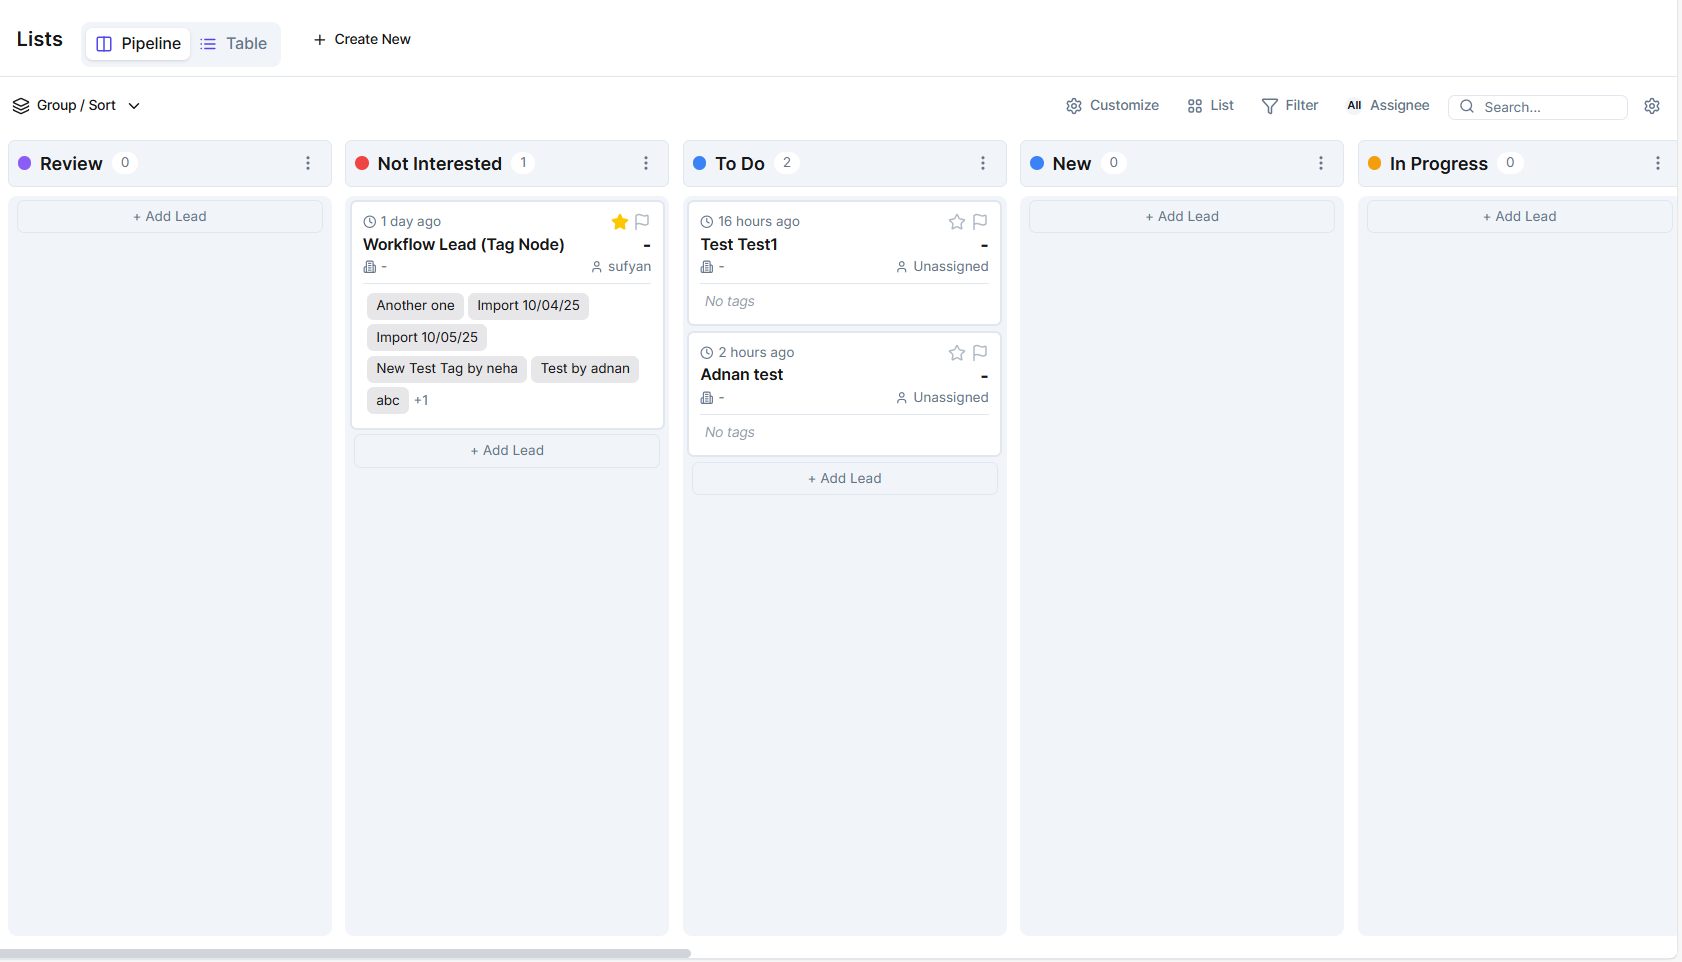
Task: Expand the Group / Sort dropdown chevron
Action: (134, 106)
